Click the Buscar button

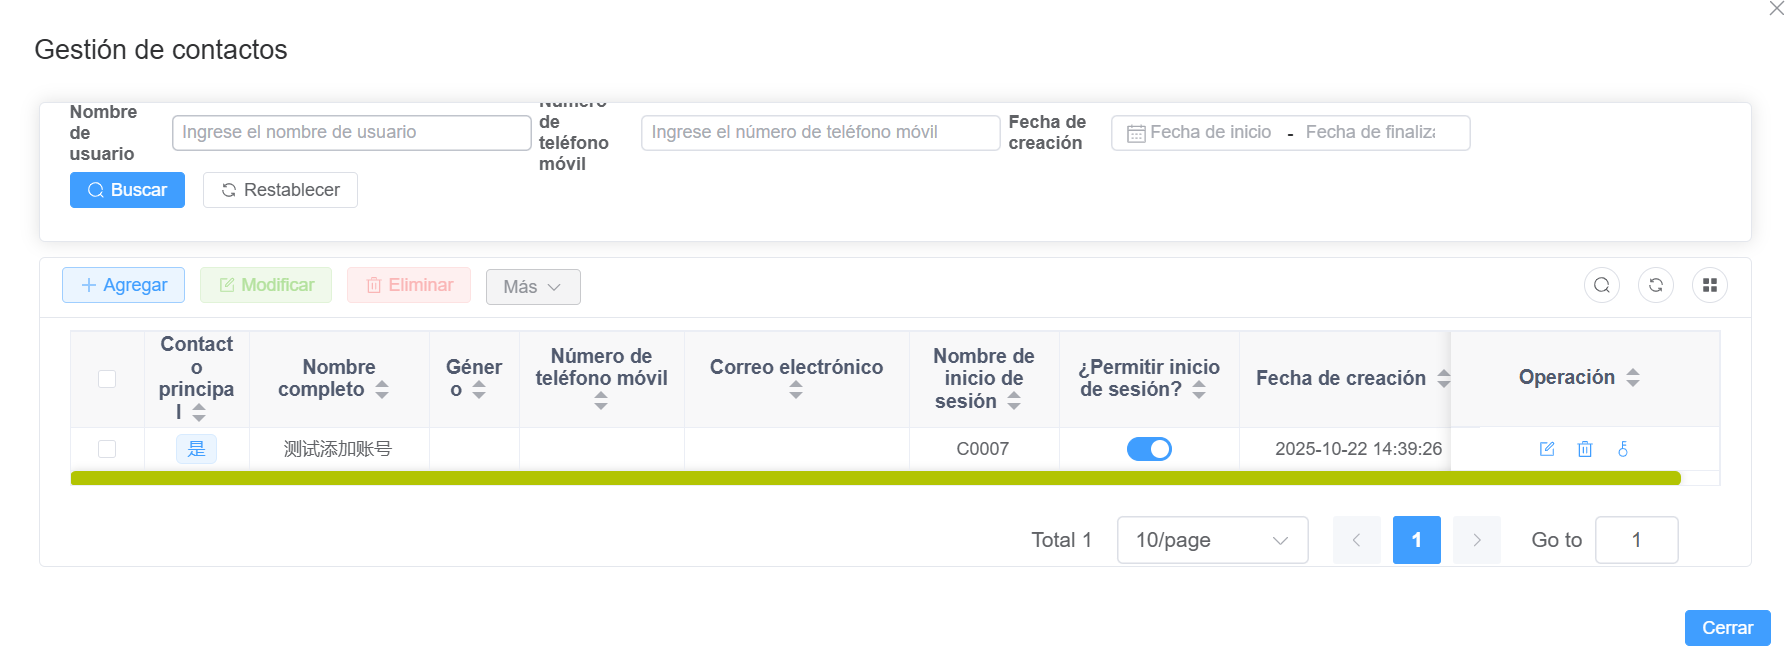pos(127,190)
